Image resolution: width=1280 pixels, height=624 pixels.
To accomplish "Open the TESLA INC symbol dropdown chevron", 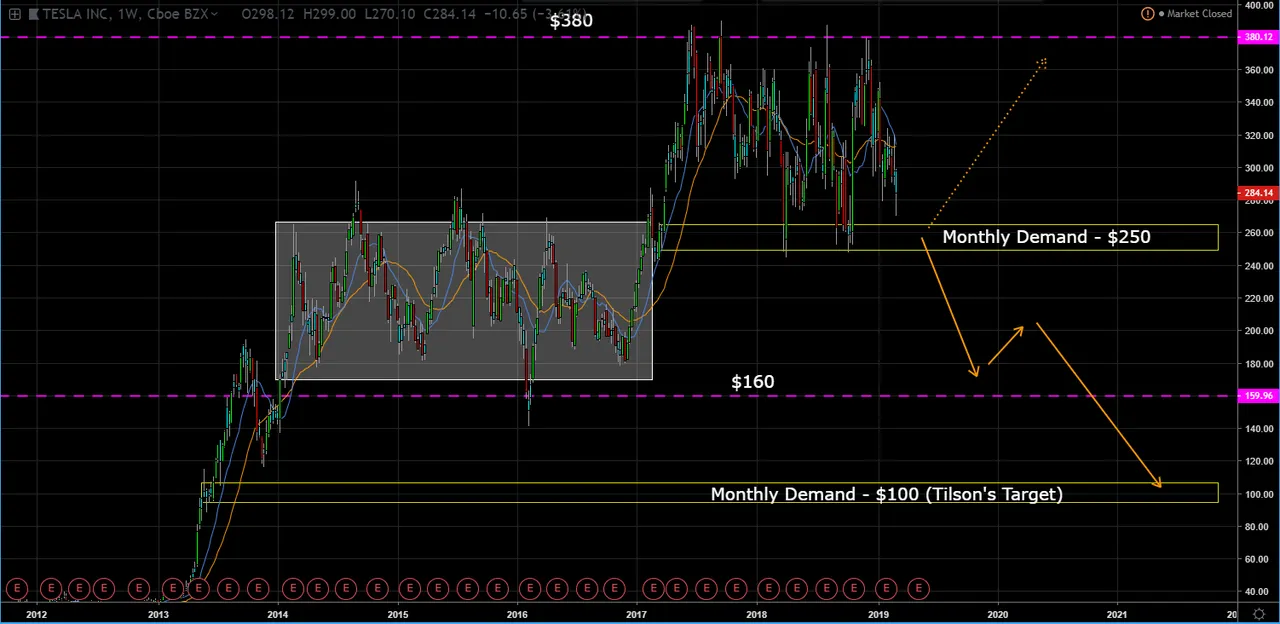I will [214, 14].
